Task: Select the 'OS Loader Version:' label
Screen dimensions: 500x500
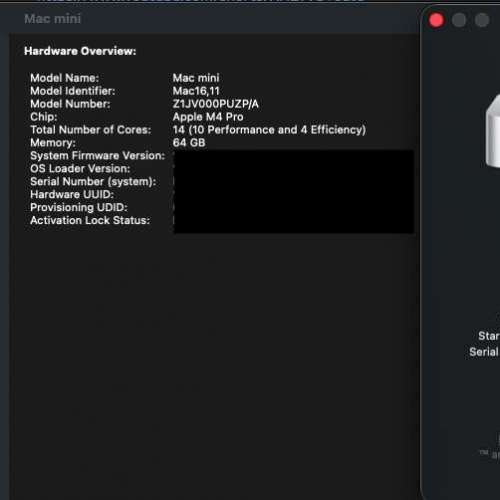Action: [x=80, y=169]
